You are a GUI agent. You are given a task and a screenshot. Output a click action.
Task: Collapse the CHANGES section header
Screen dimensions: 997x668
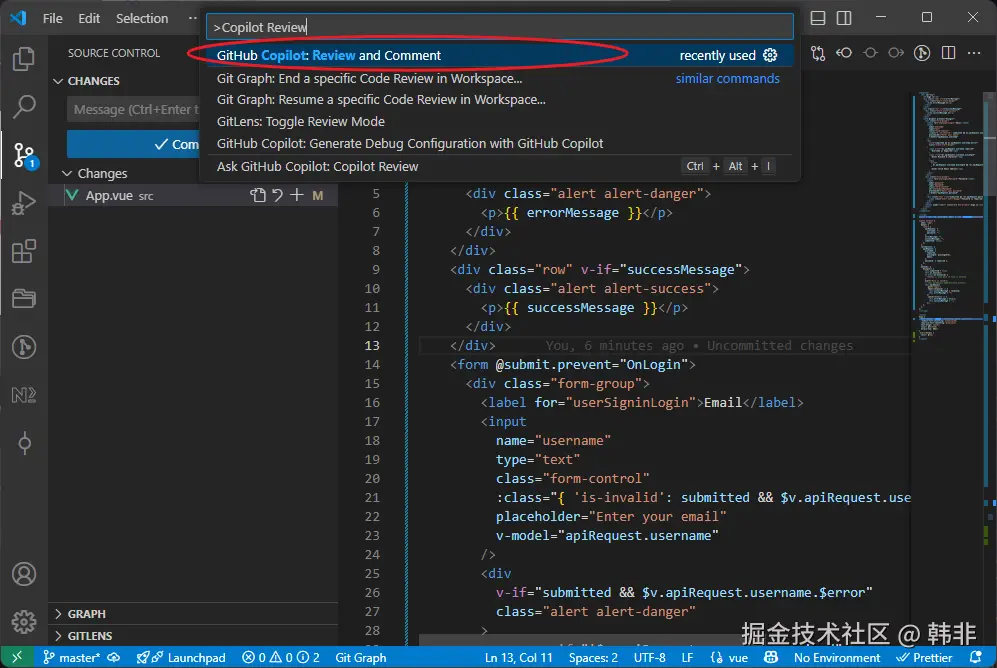coord(93,81)
